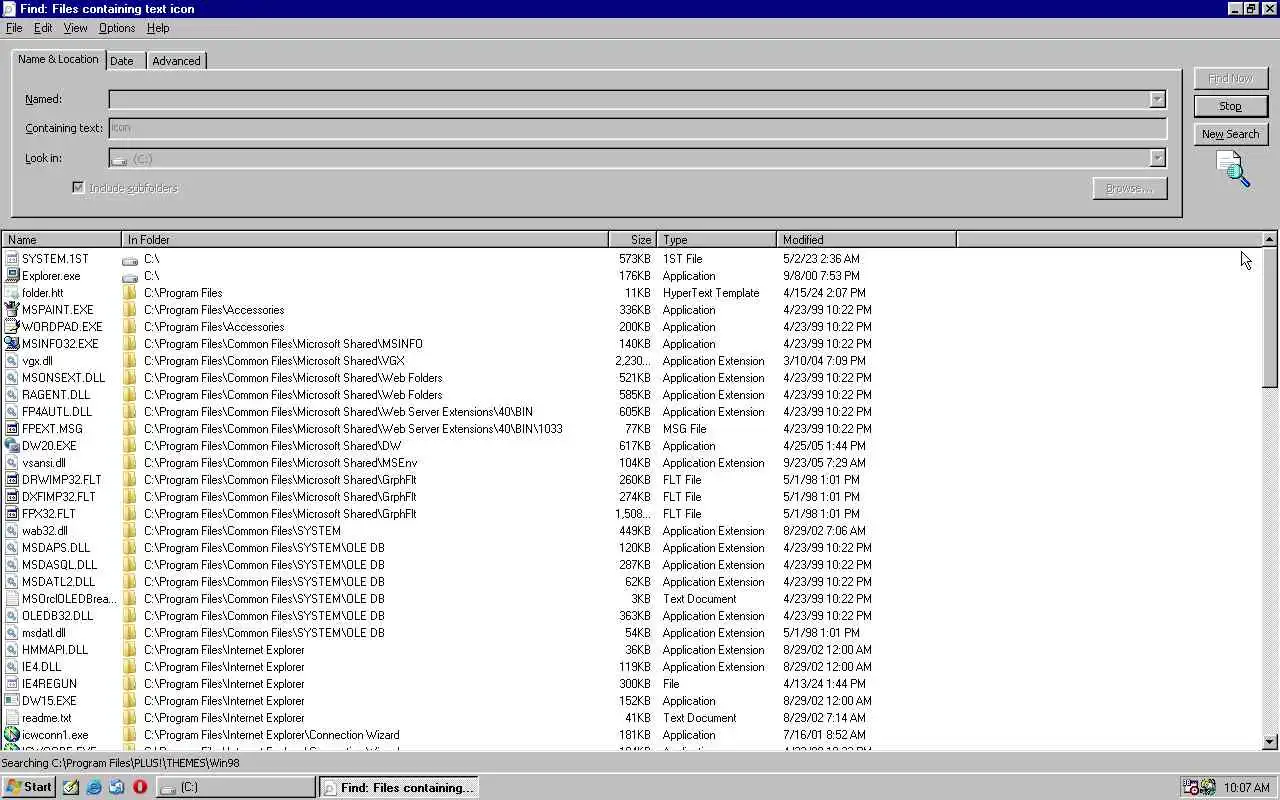The width and height of the screenshot is (1280, 800).
Task: Switch to the Advanced tab
Action: 176,61
